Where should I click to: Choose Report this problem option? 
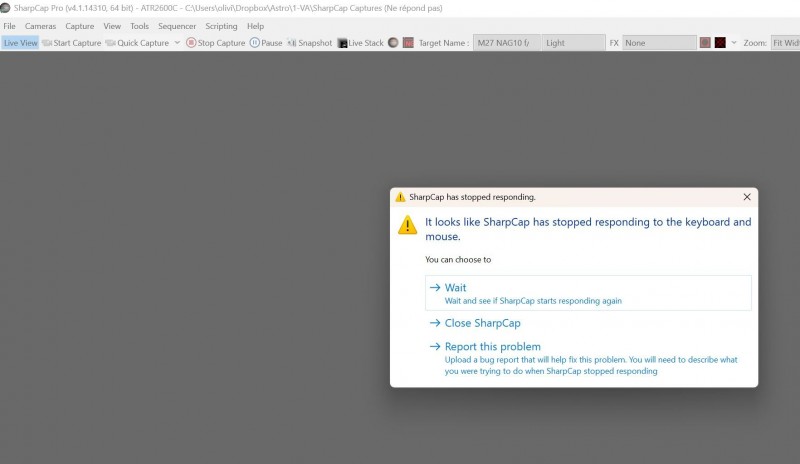pyautogui.click(x=588, y=358)
